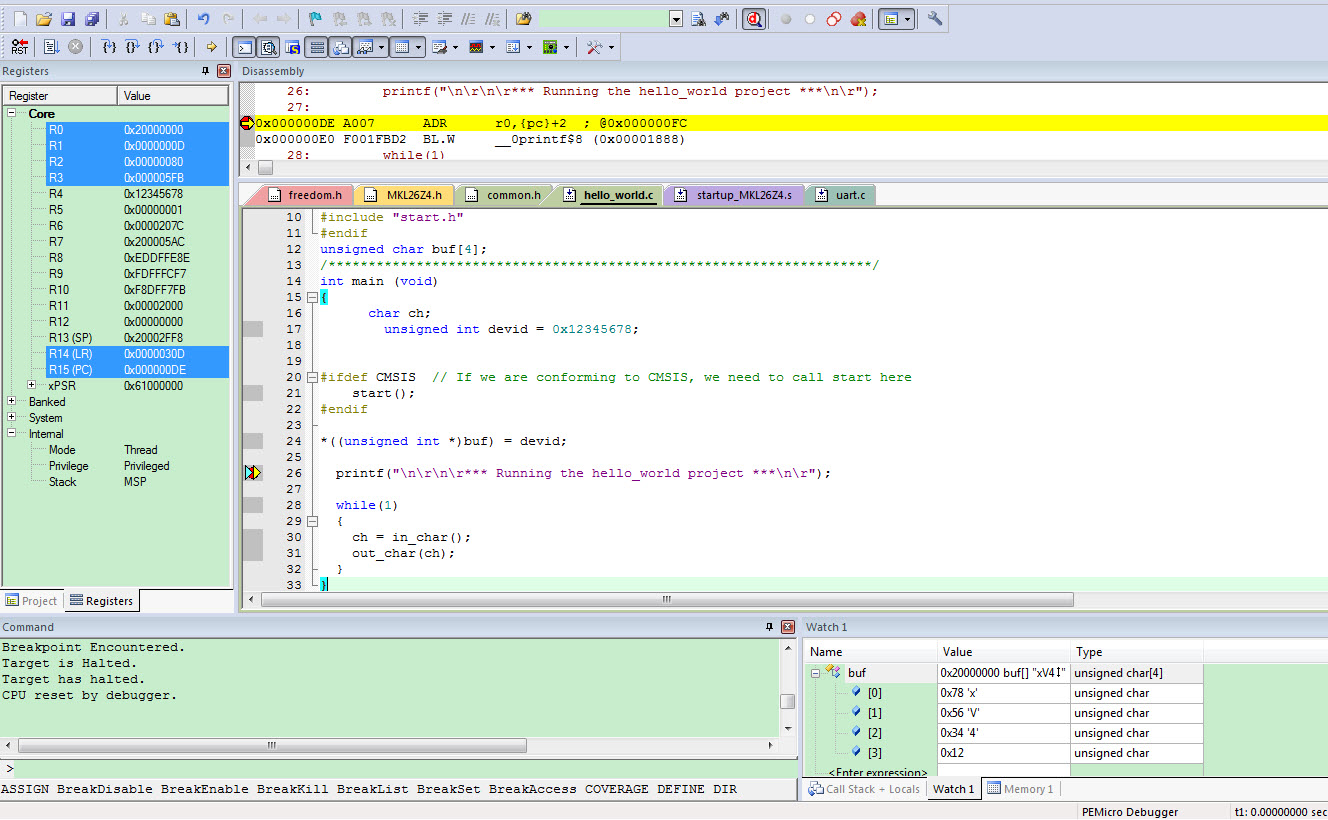Kill all breakpoints icon
The height and width of the screenshot is (820, 1328).
858,19
